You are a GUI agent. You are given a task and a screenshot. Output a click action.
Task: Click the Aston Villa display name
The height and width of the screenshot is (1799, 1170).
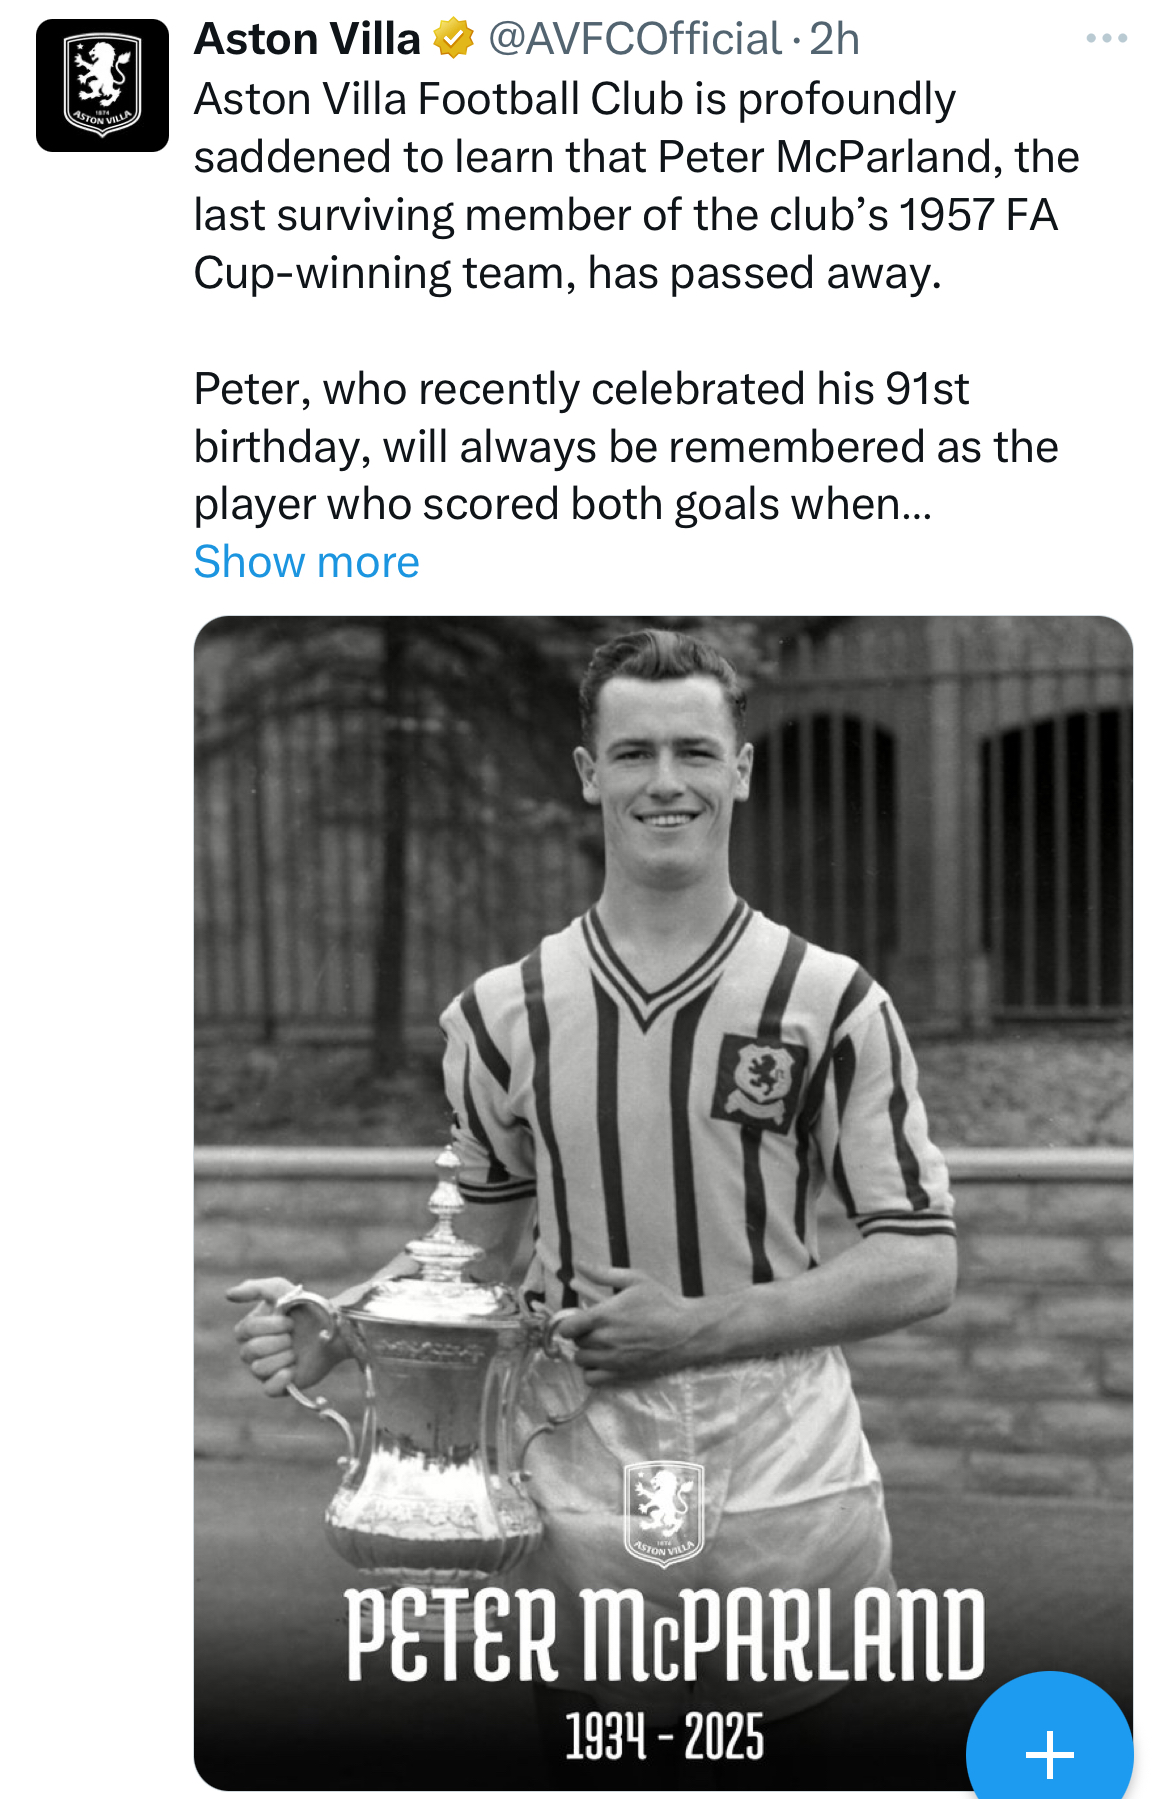(307, 39)
